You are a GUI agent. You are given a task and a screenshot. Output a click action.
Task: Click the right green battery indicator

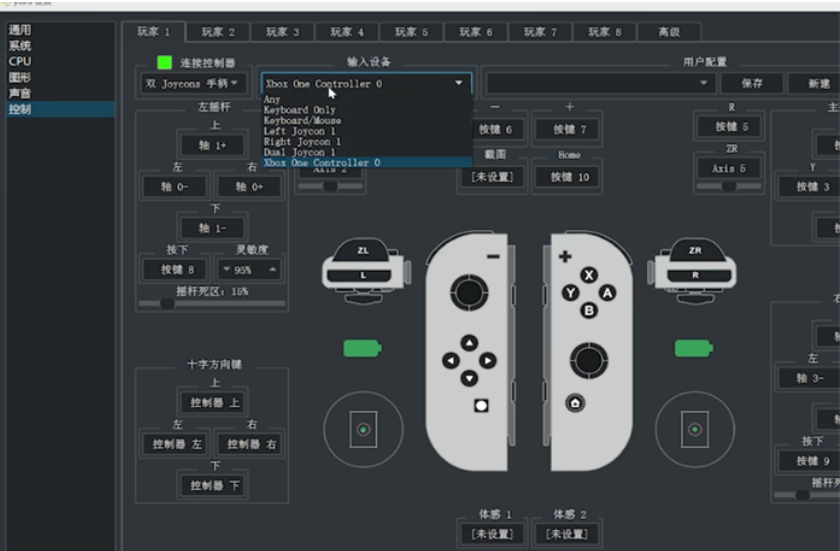point(694,348)
